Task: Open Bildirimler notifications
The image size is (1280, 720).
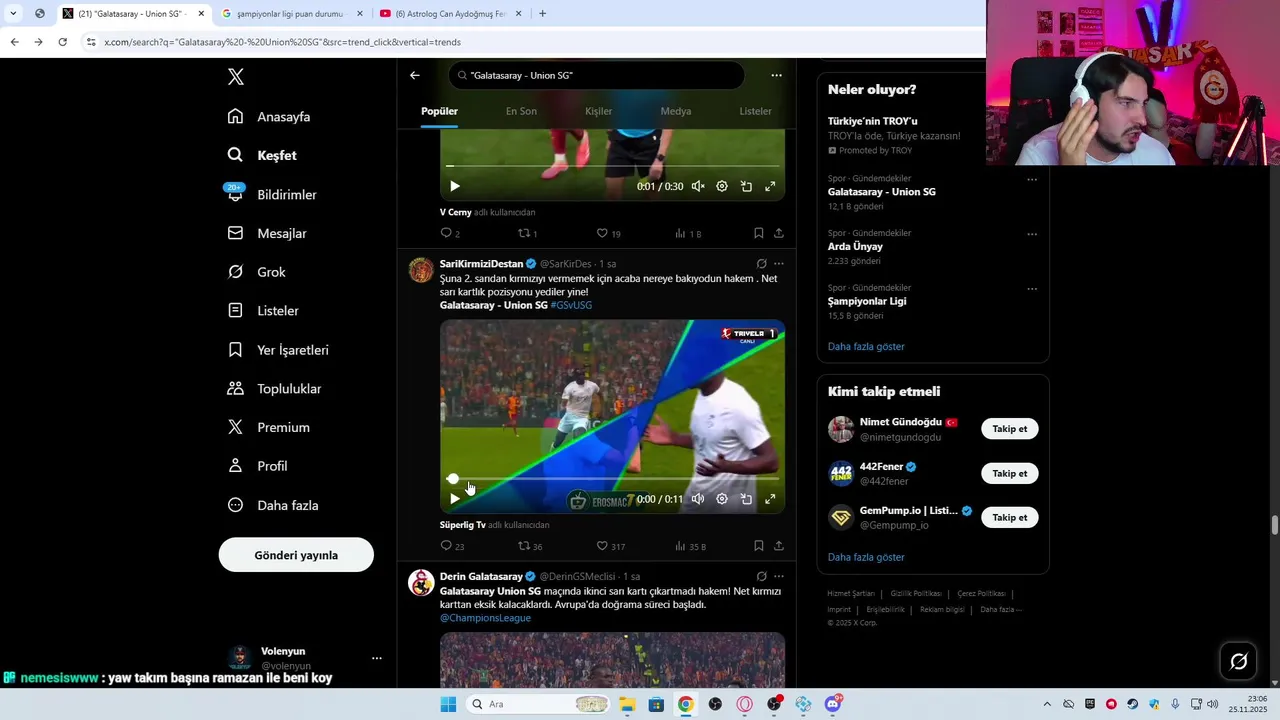Action: (x=272, y=194)
